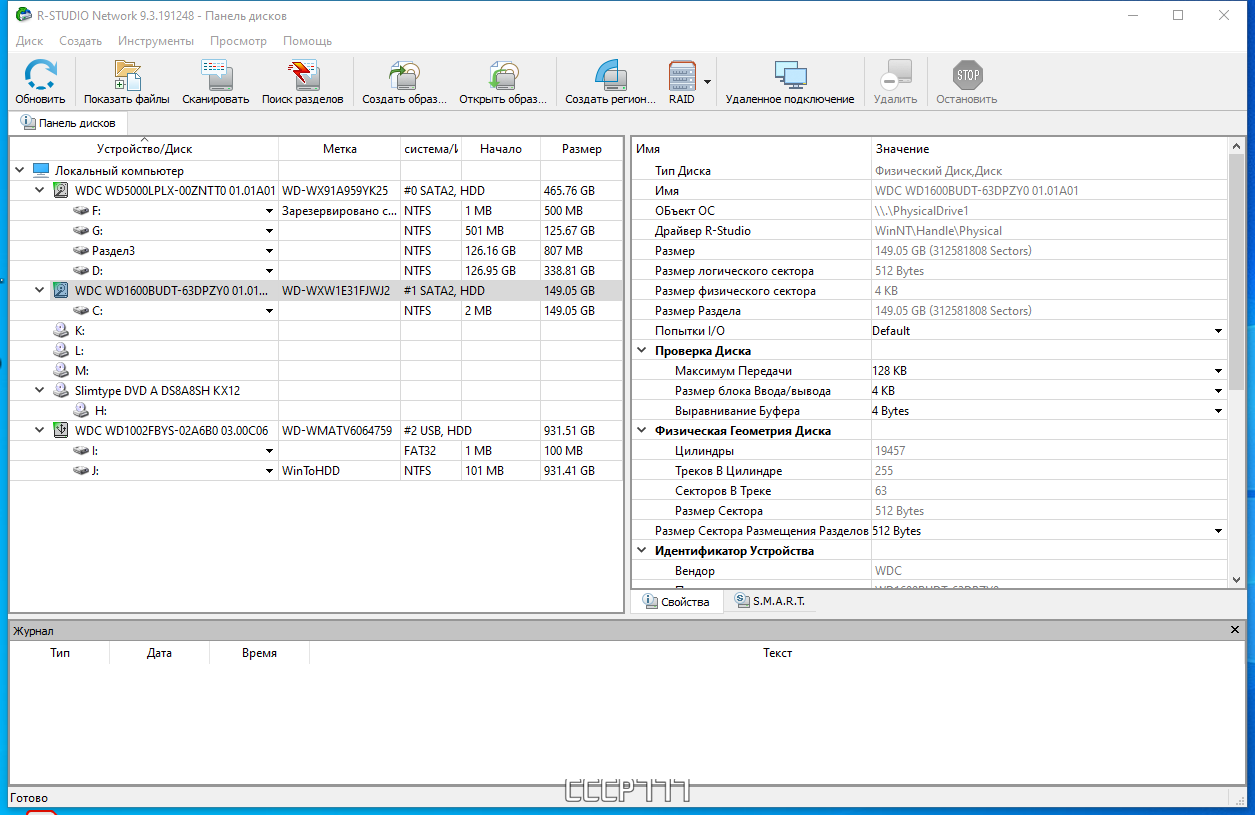
Task: Open the RAID dropdown arrow
Action: pyautogui.click(x=708, y=81)
